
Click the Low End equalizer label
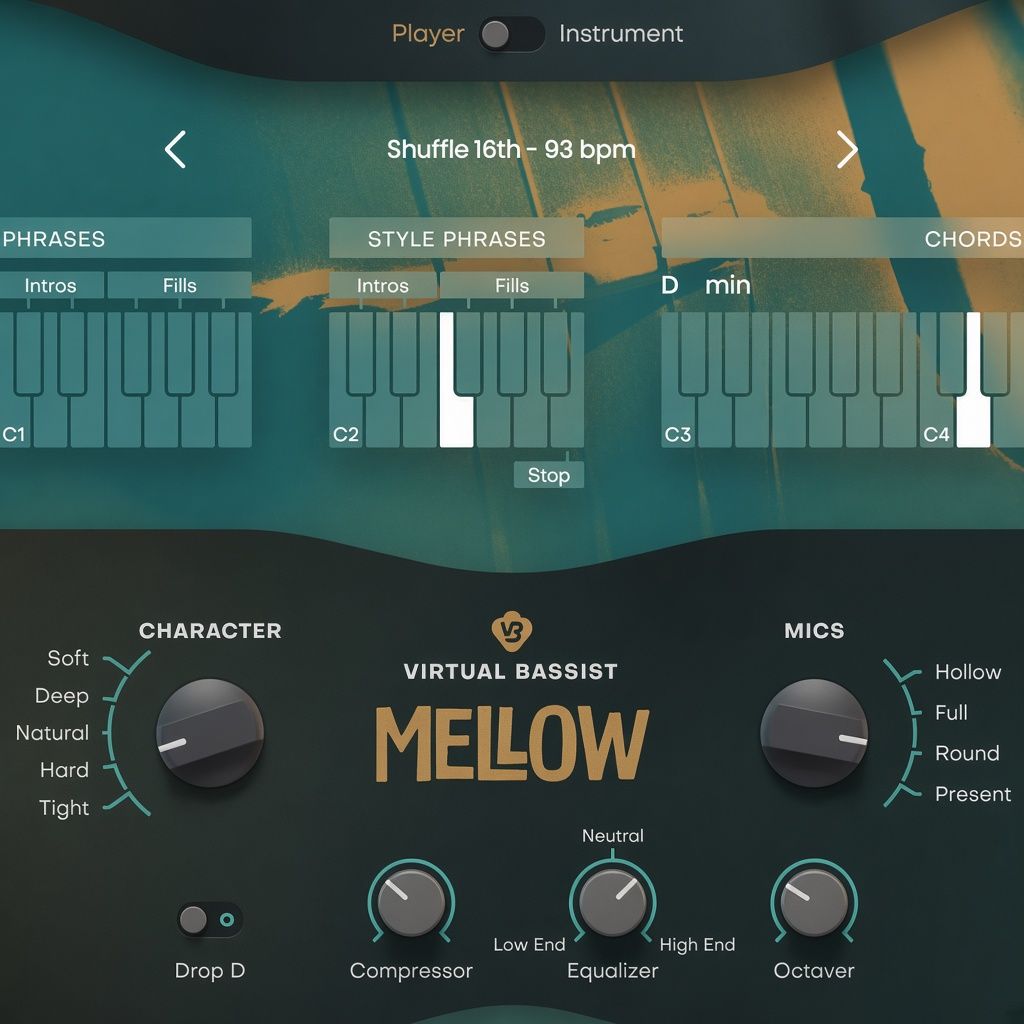pyautogui.click(x=529, y=944)
